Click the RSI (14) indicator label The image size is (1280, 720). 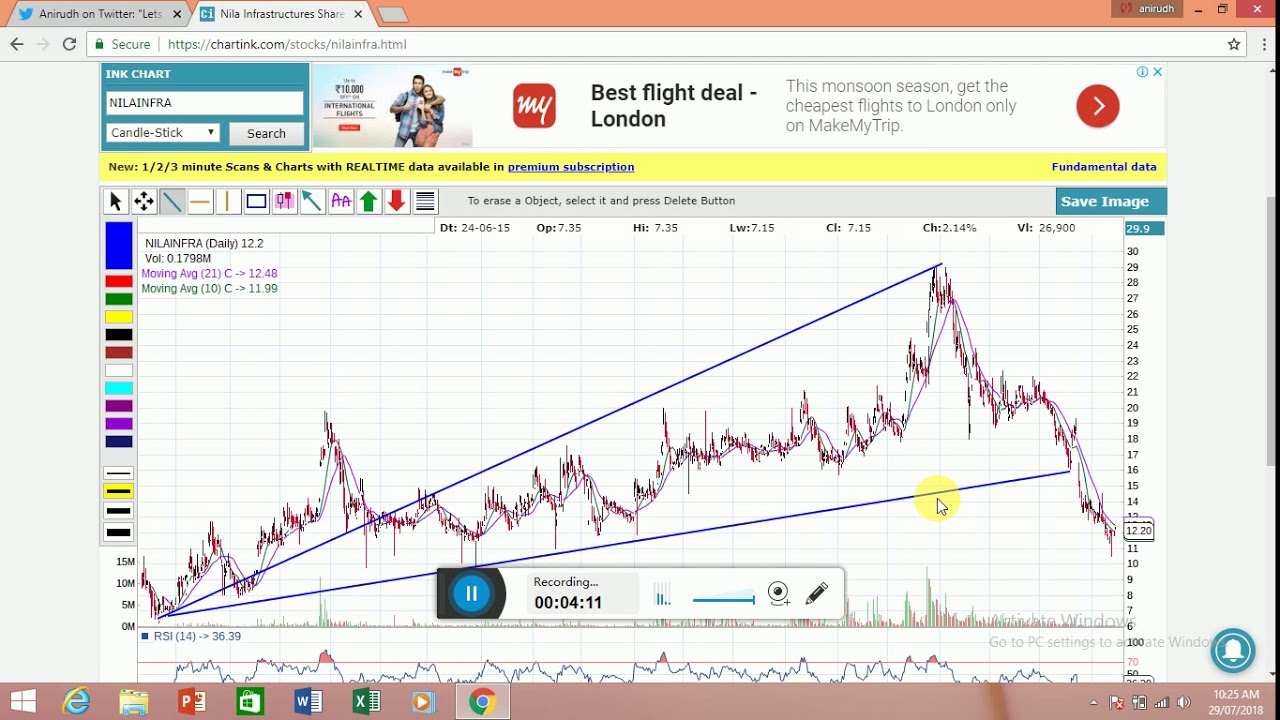point(197,636)
